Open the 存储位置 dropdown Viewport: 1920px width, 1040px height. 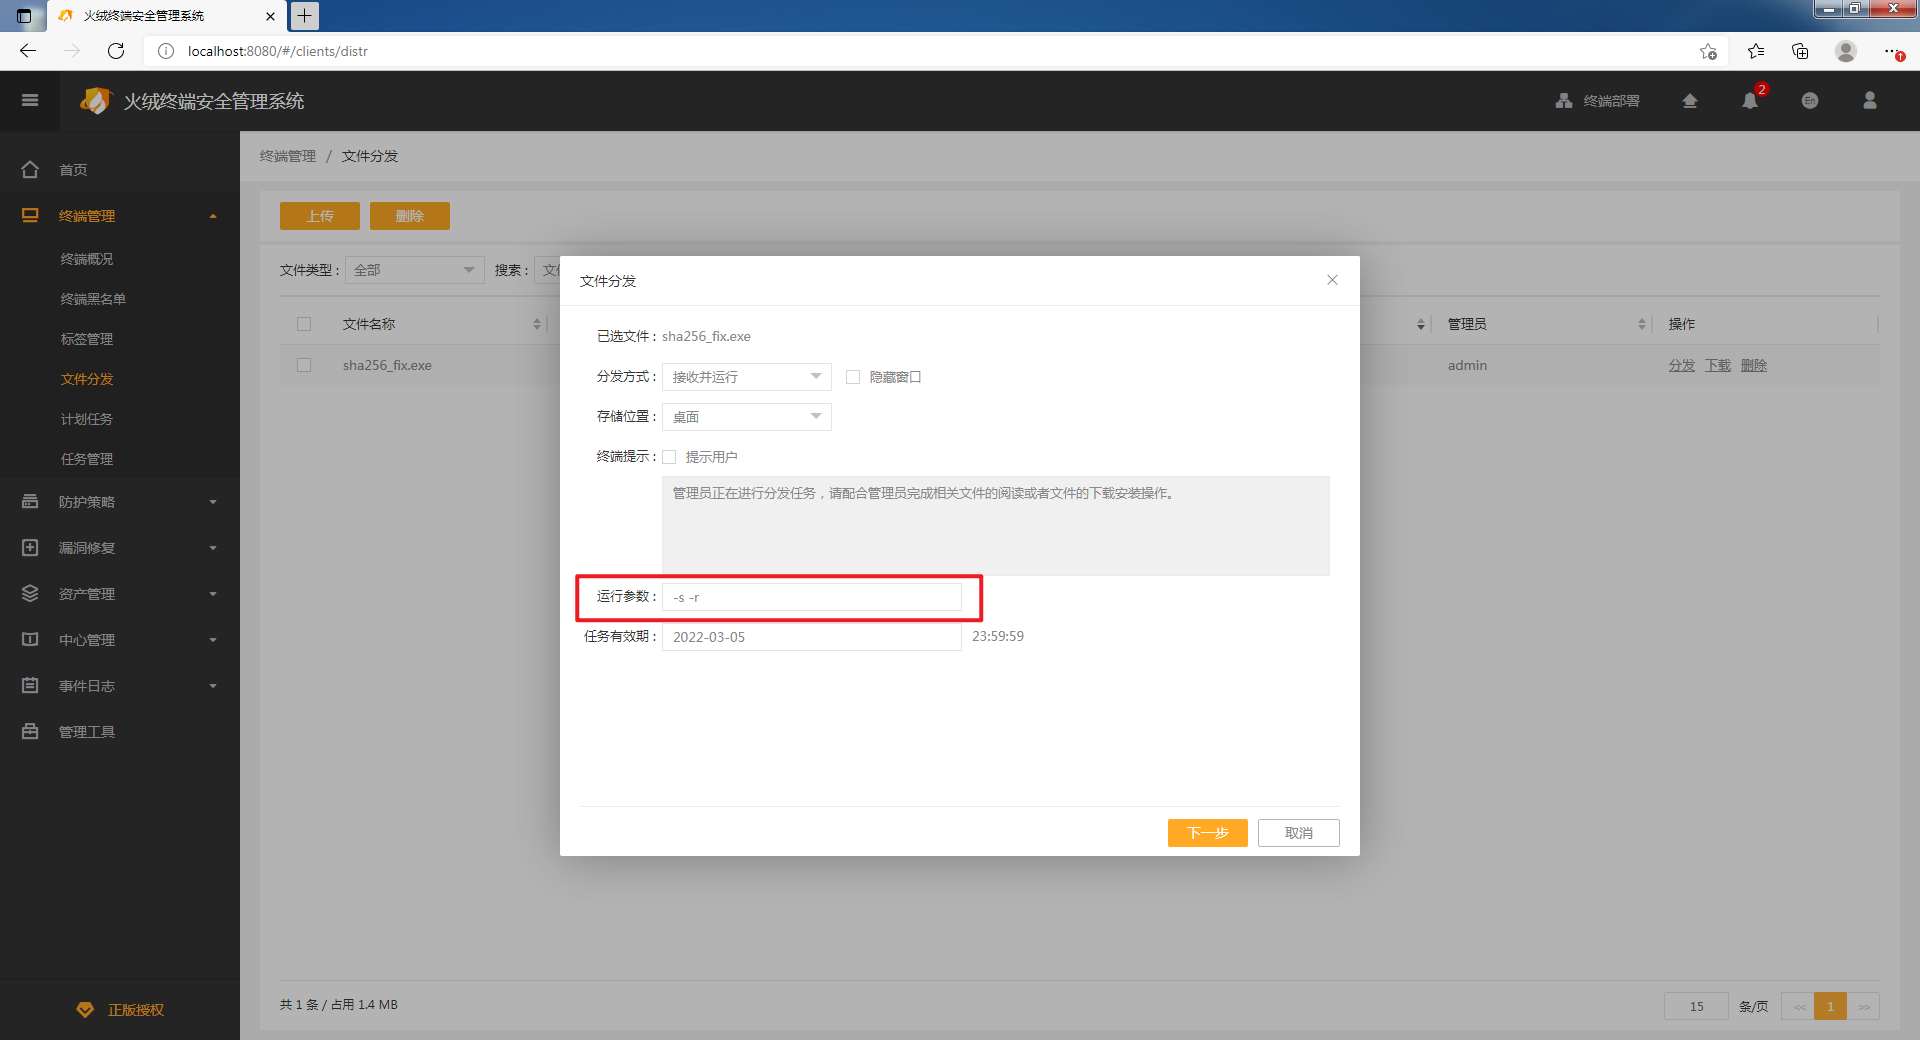(746, 417)
